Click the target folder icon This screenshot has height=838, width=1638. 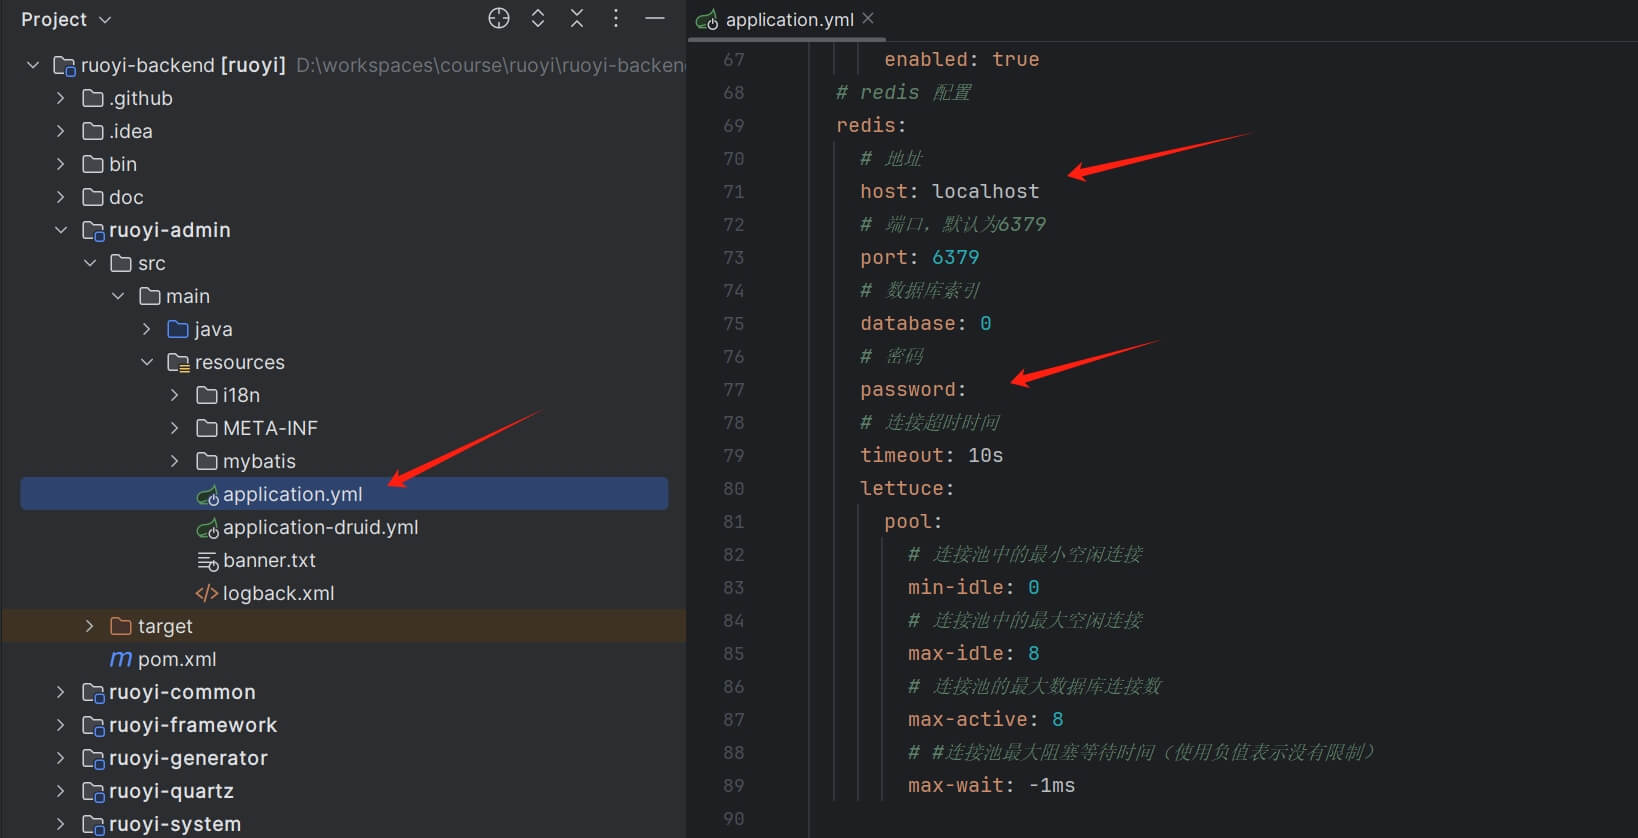coord(121,626)
